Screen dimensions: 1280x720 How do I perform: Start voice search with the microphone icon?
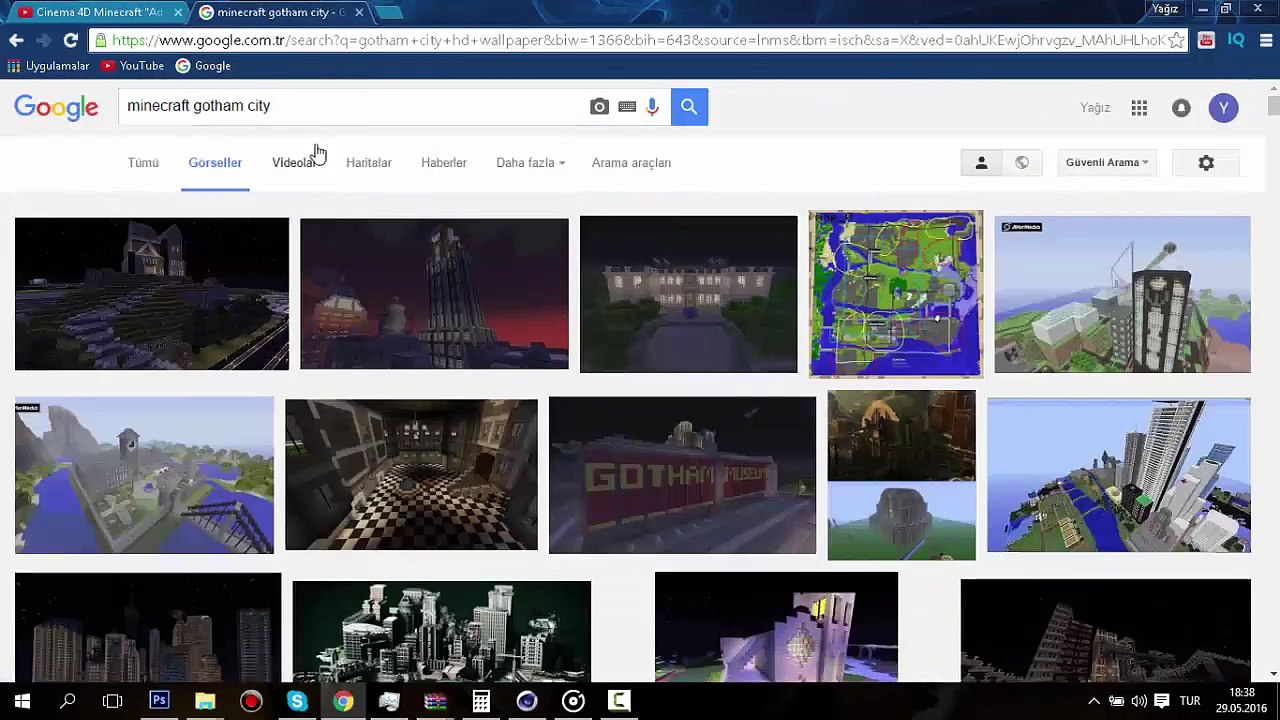[652, 107]
